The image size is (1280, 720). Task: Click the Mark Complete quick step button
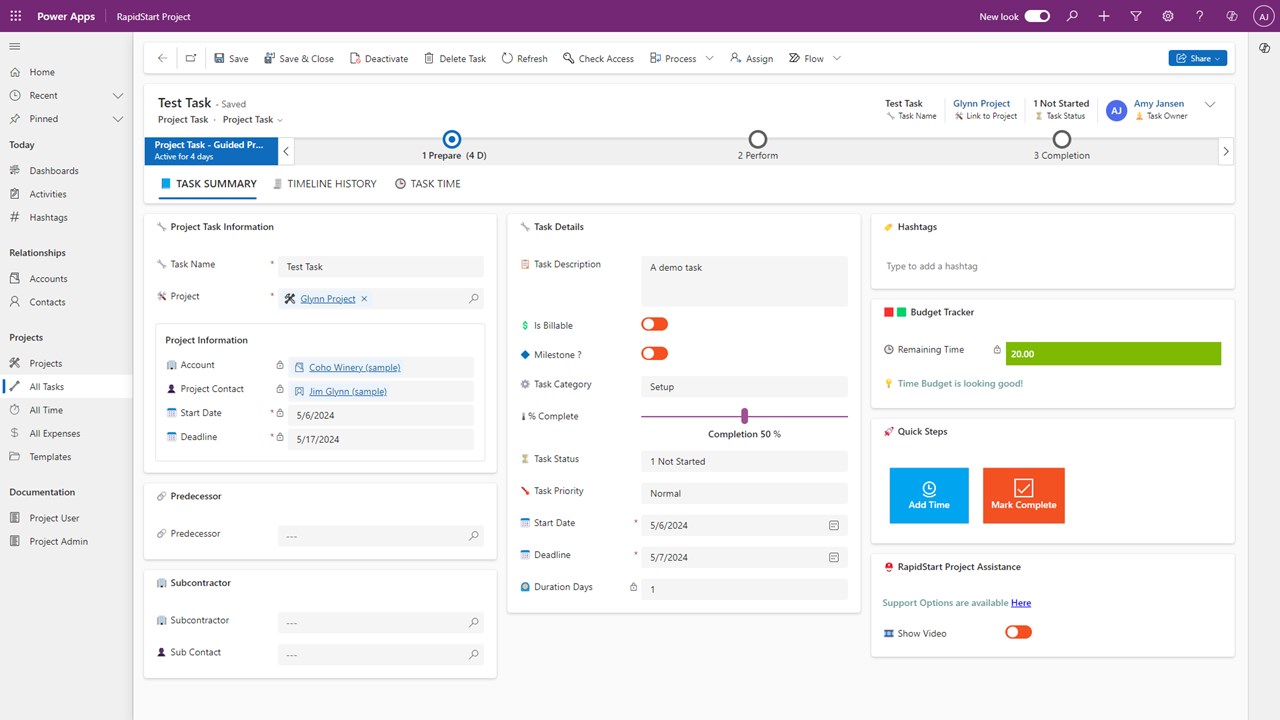click(x=1024, y=495)
